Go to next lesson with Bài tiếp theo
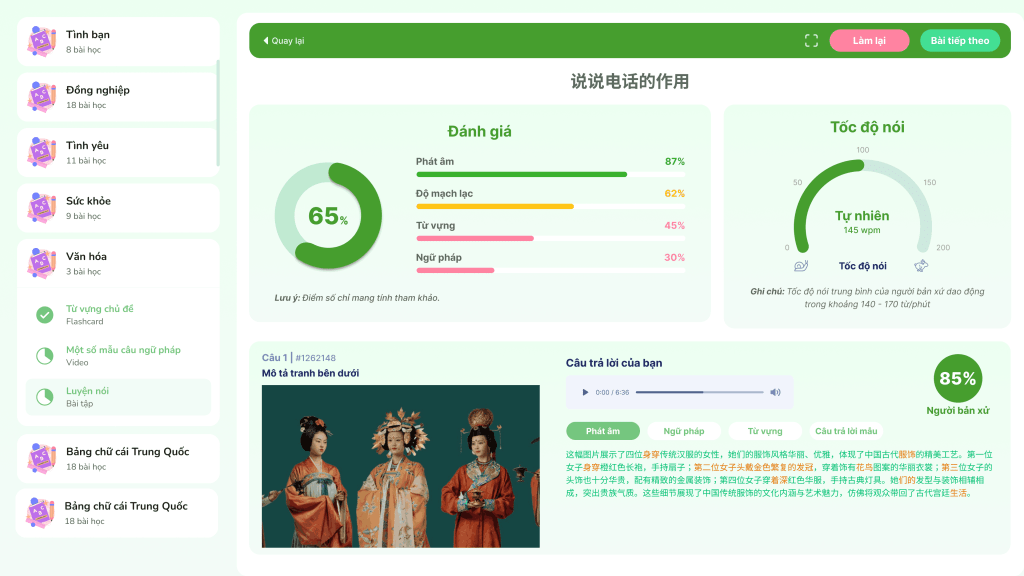The height and width of the screenshot is (576, 1024). (x=959, y=41)
